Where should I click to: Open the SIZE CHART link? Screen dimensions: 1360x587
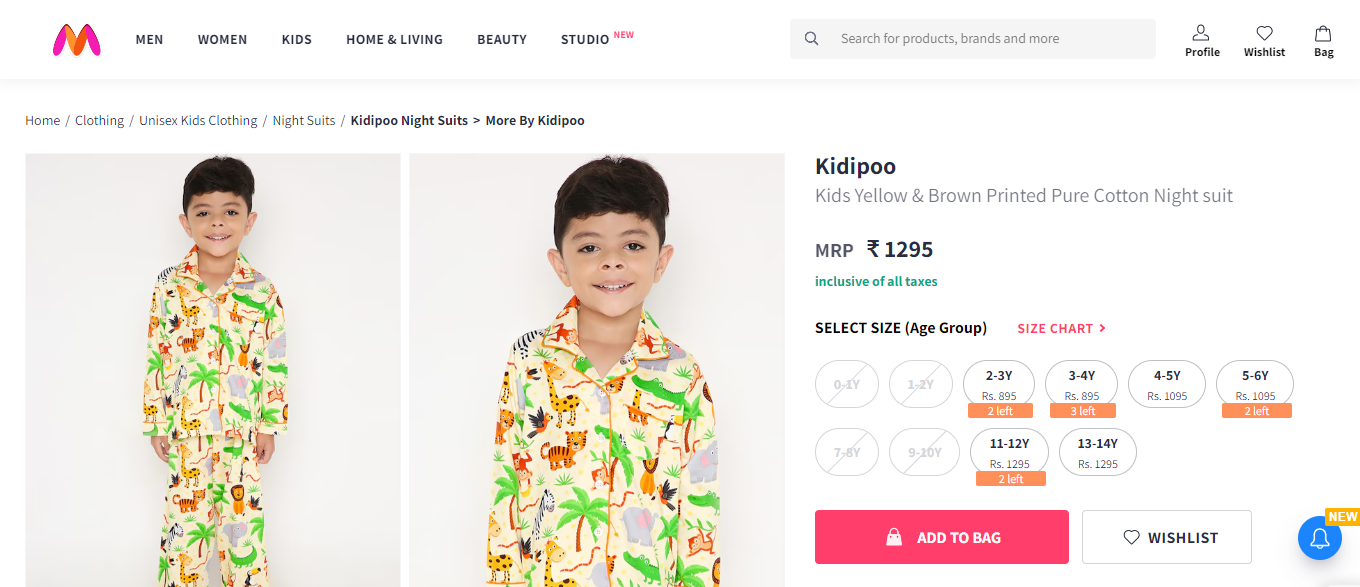[x=1061, y=328]
